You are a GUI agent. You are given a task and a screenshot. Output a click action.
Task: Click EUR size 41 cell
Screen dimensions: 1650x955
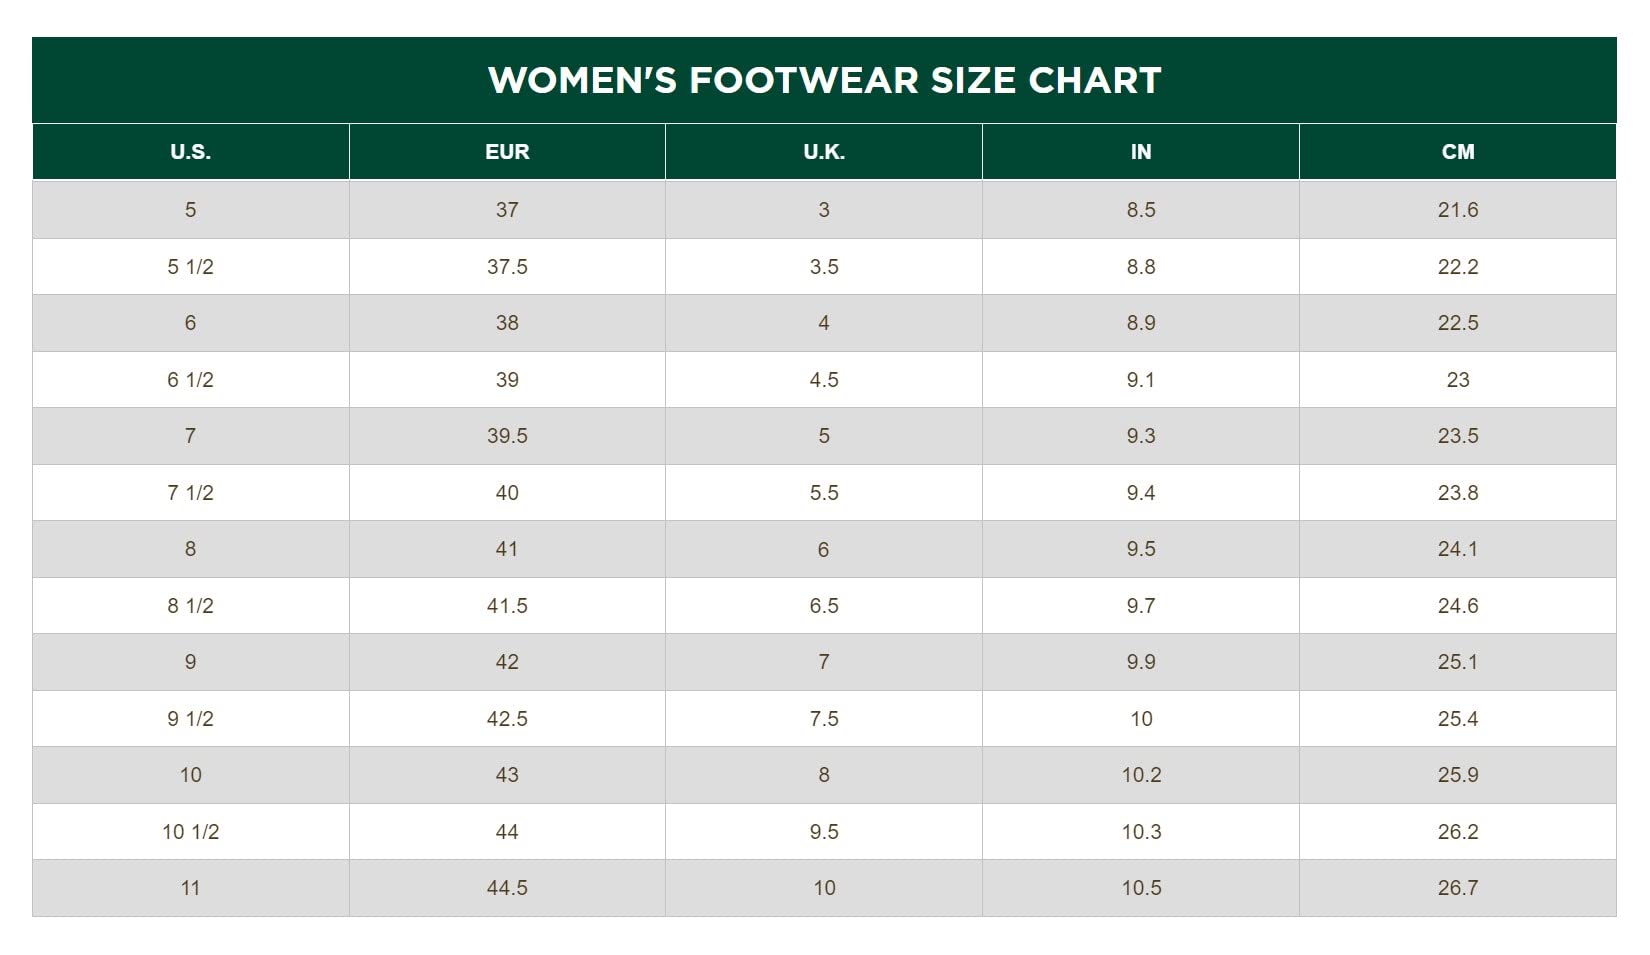(x=507, y=549)
